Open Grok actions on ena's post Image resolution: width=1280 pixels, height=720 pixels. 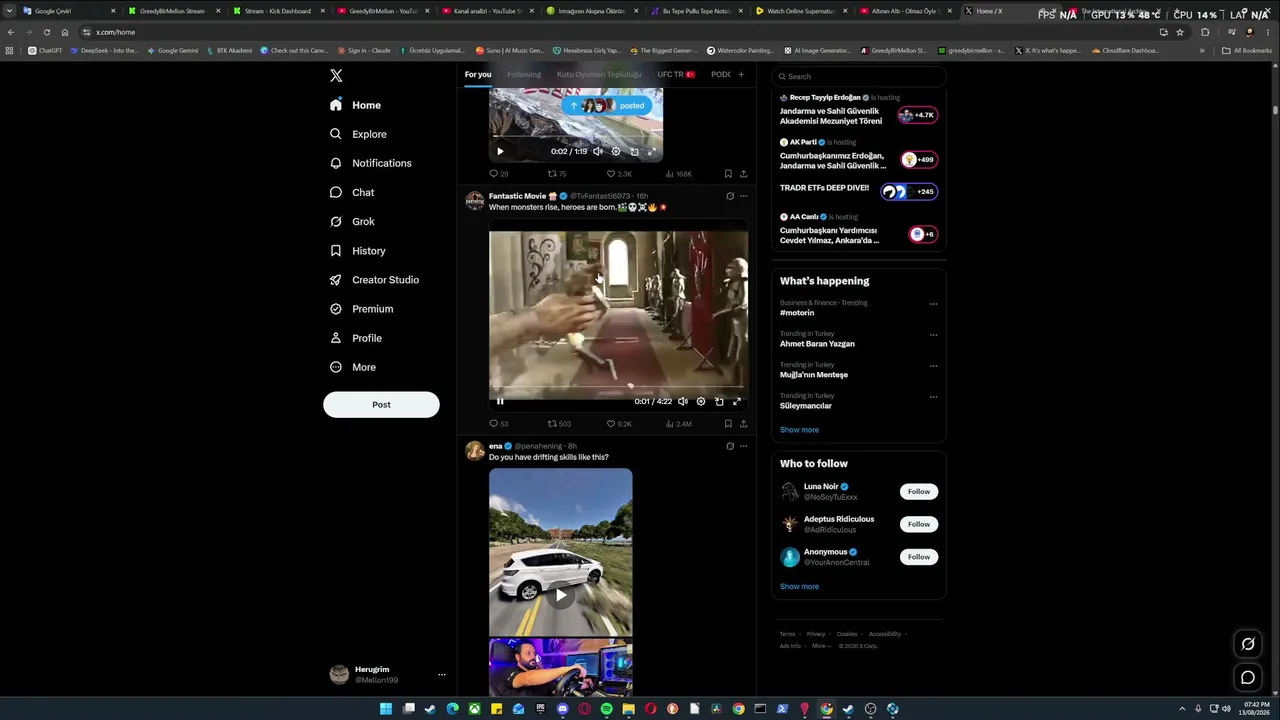[730, 446]
